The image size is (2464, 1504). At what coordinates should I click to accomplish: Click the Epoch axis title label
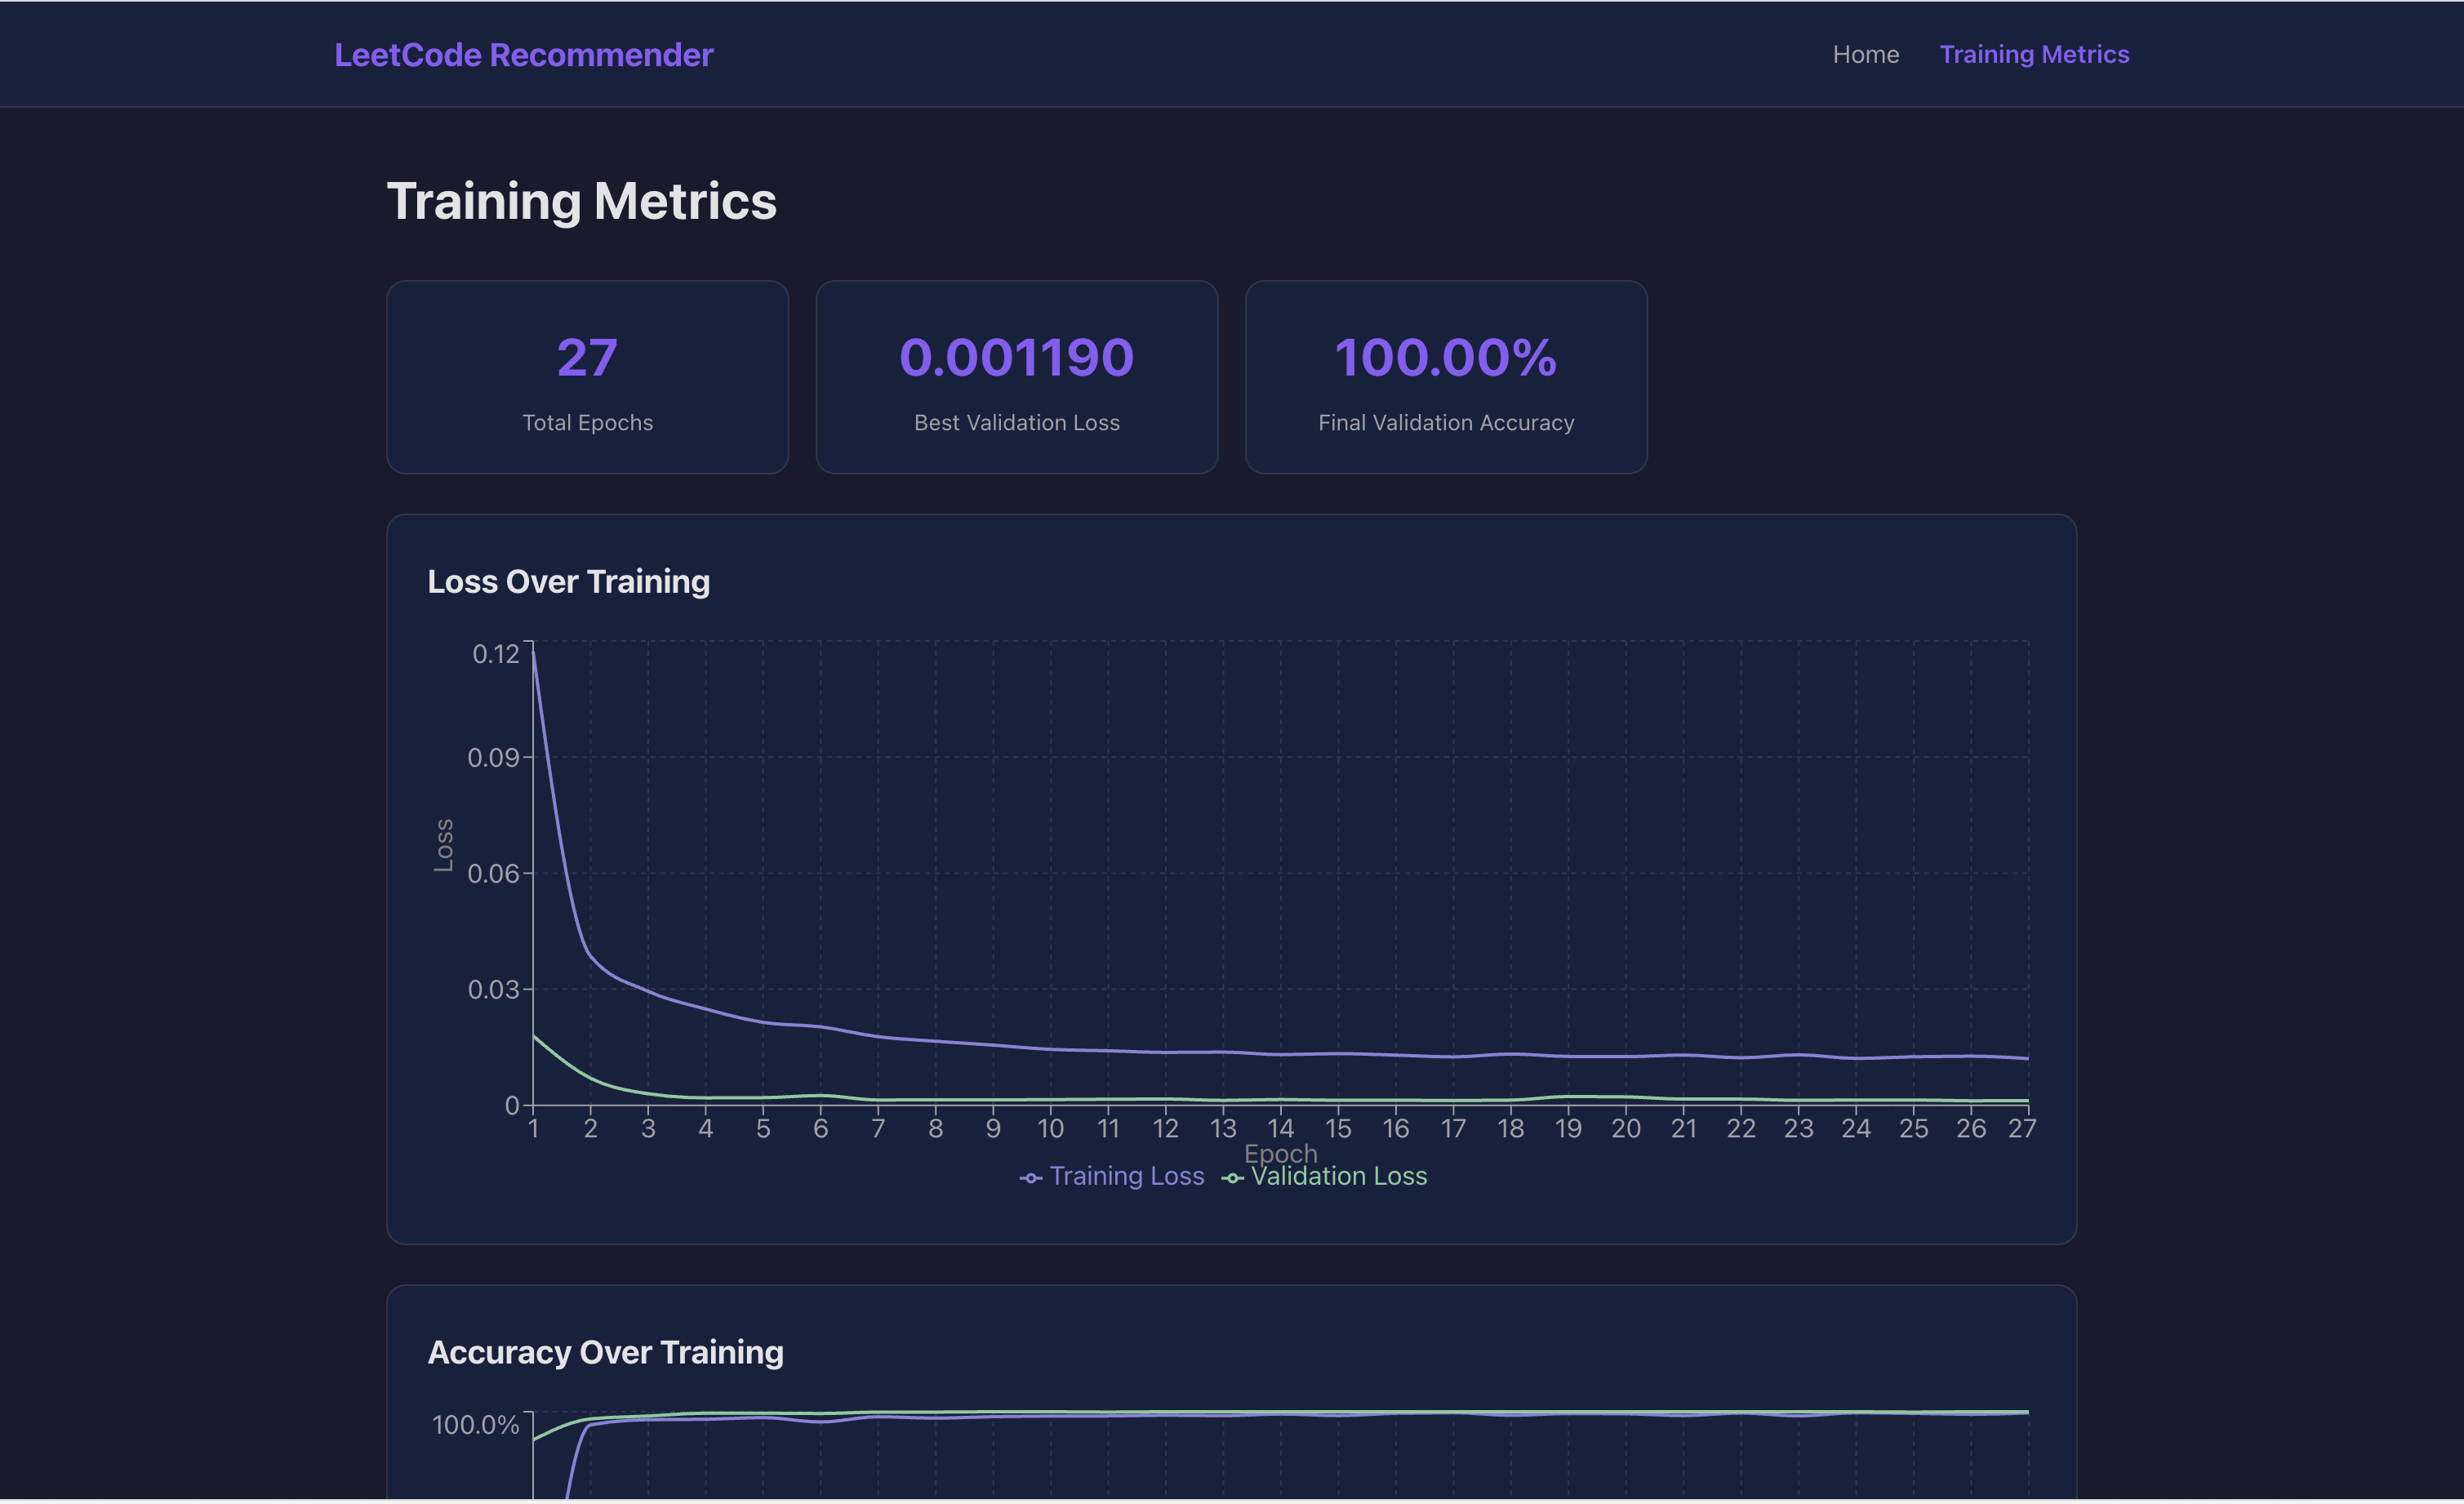tap(1280, 1154)
